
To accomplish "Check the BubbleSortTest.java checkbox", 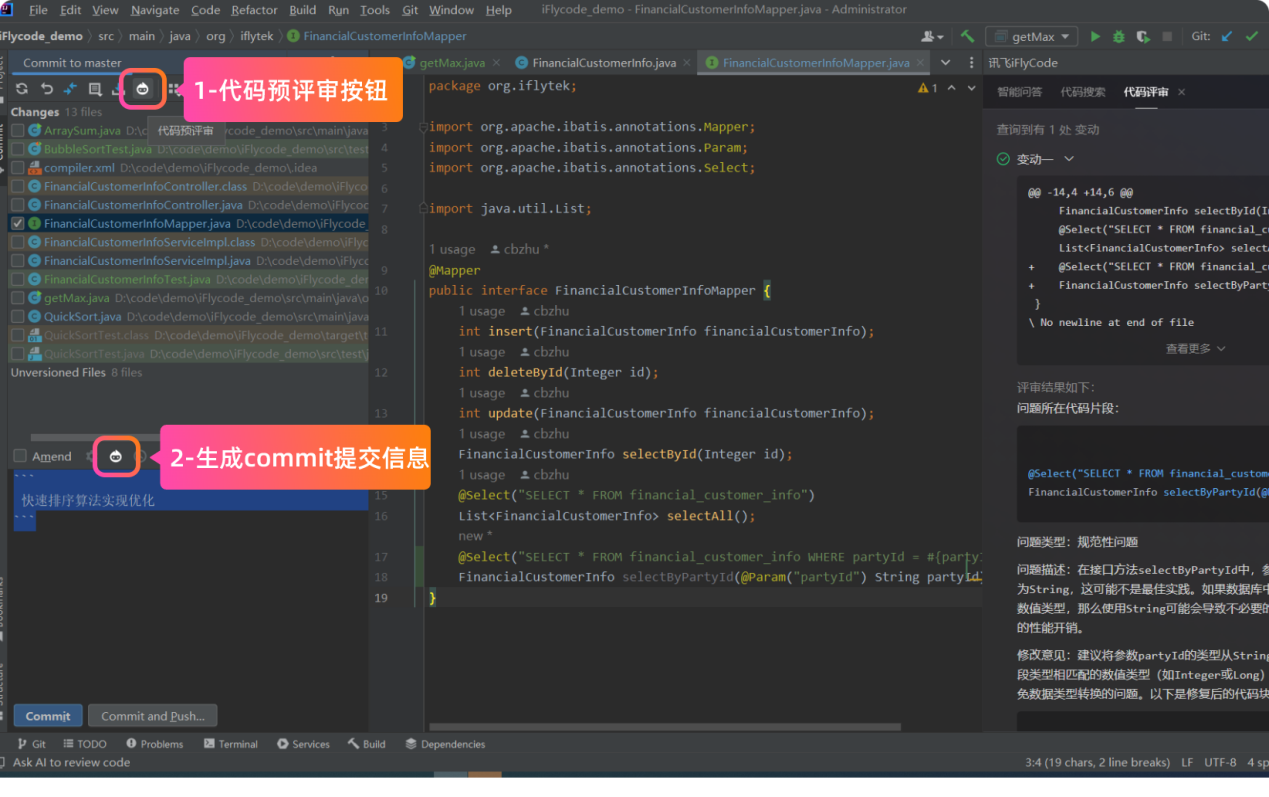I will pyautogui.click(x=18, y=149).
